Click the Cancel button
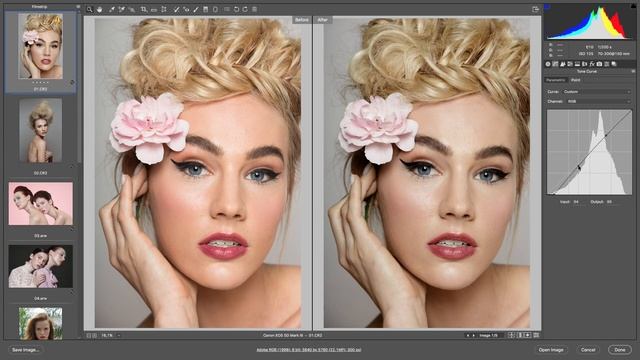This screenshot has width=640, height=360. [x=588, y=350]
